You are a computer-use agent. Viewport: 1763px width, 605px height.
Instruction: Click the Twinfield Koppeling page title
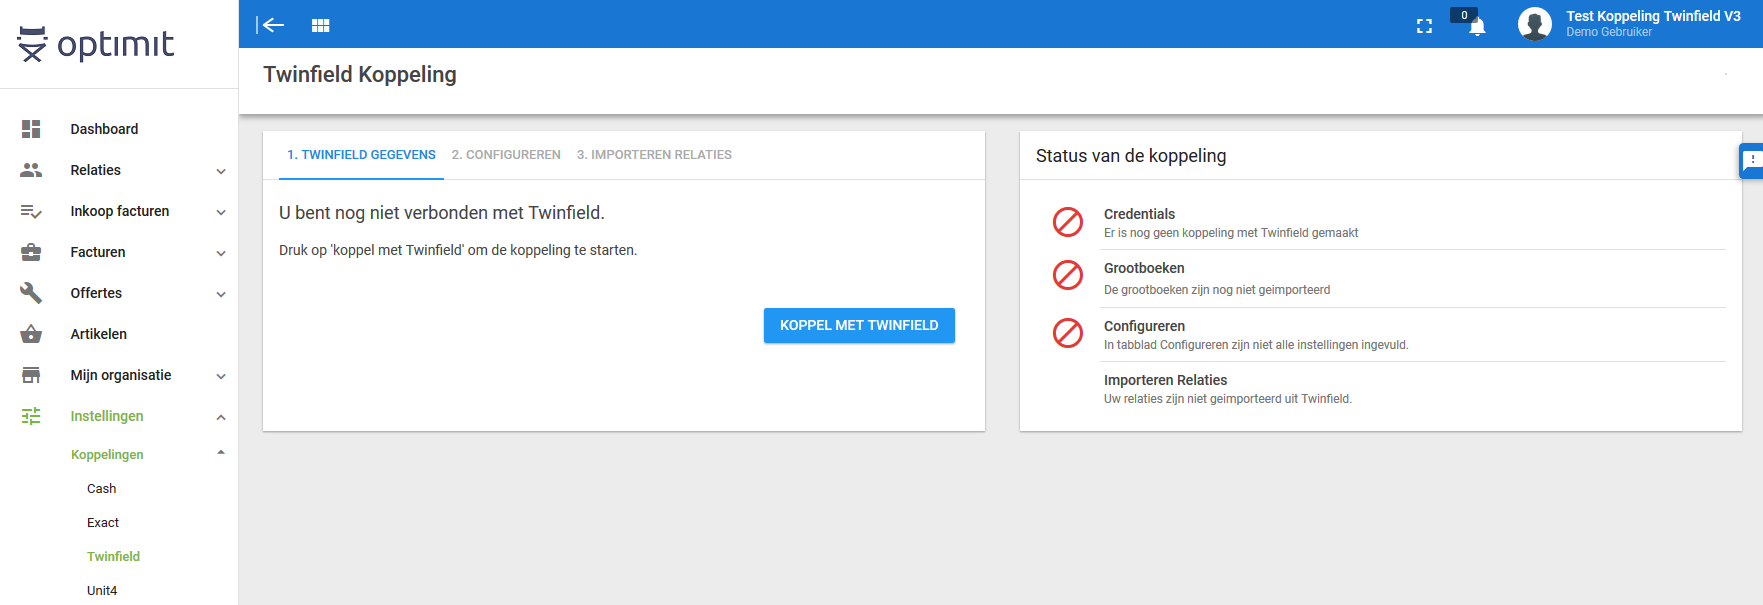360,75
